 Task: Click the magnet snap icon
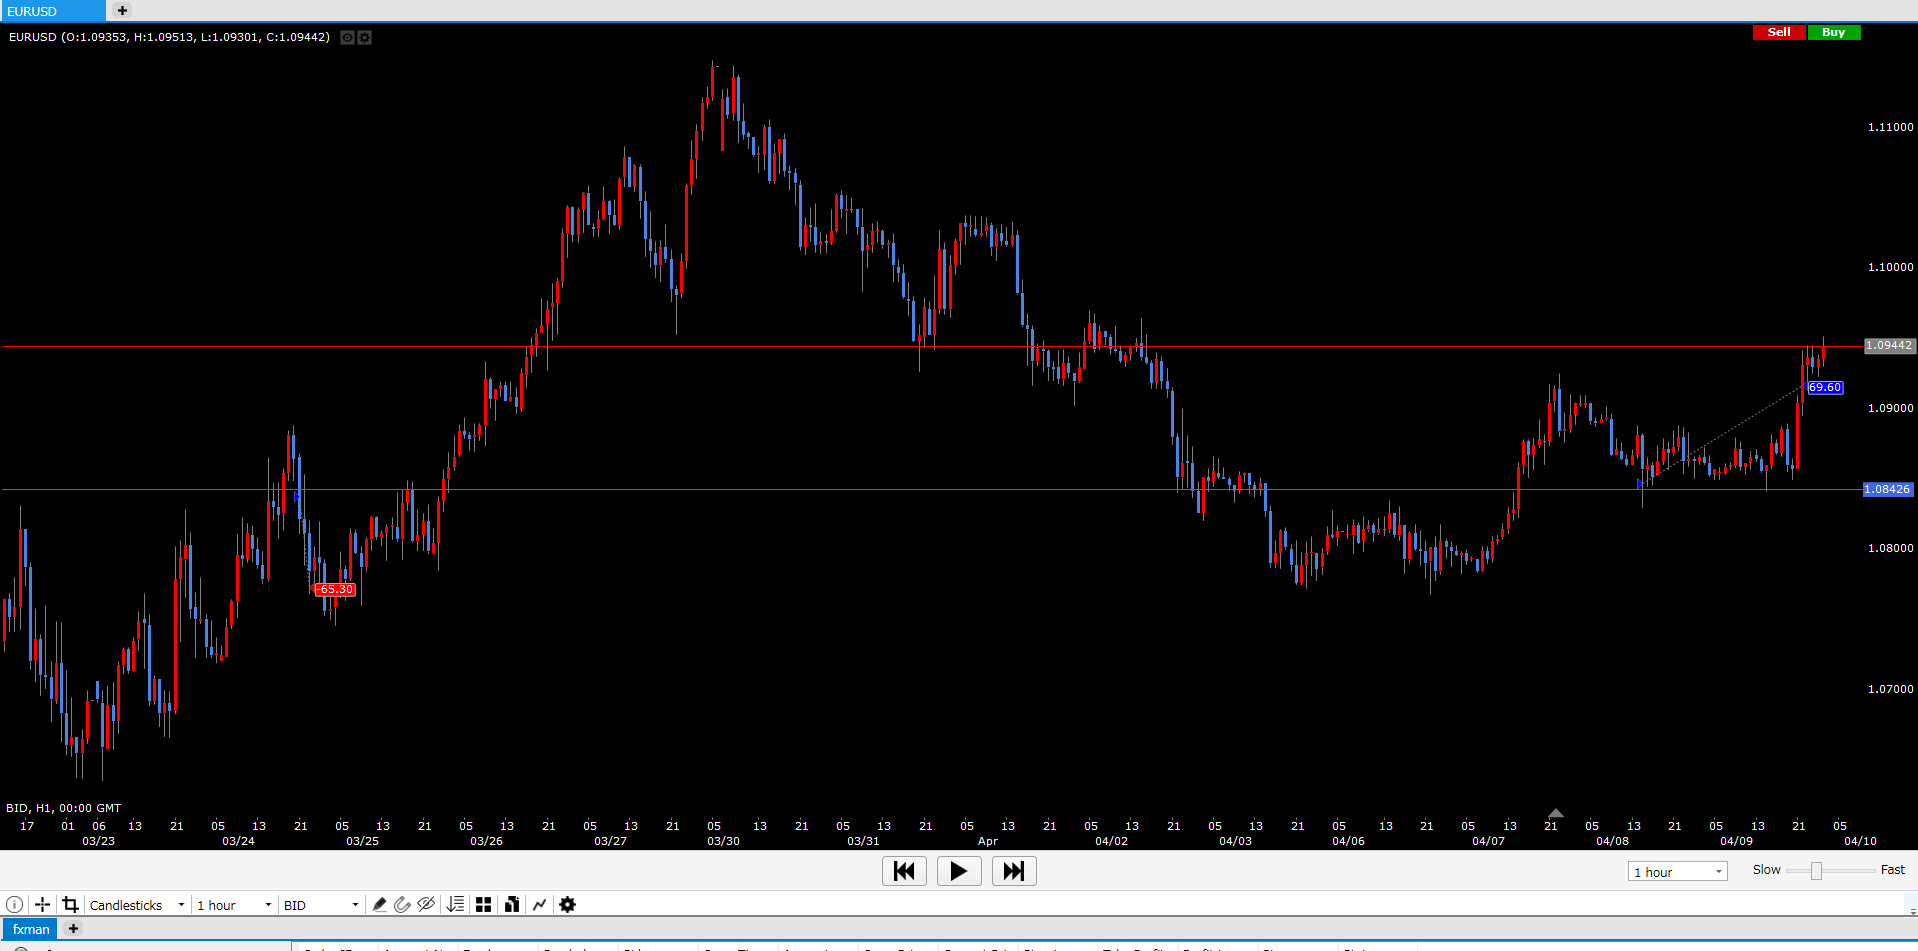point(402,904)
